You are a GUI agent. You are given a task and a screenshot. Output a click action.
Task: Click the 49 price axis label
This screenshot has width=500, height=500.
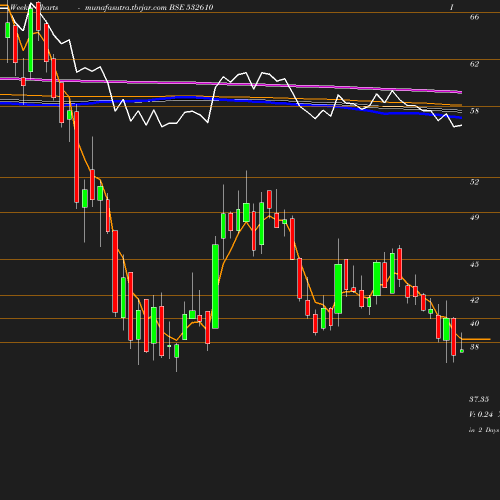coord(474,217)
